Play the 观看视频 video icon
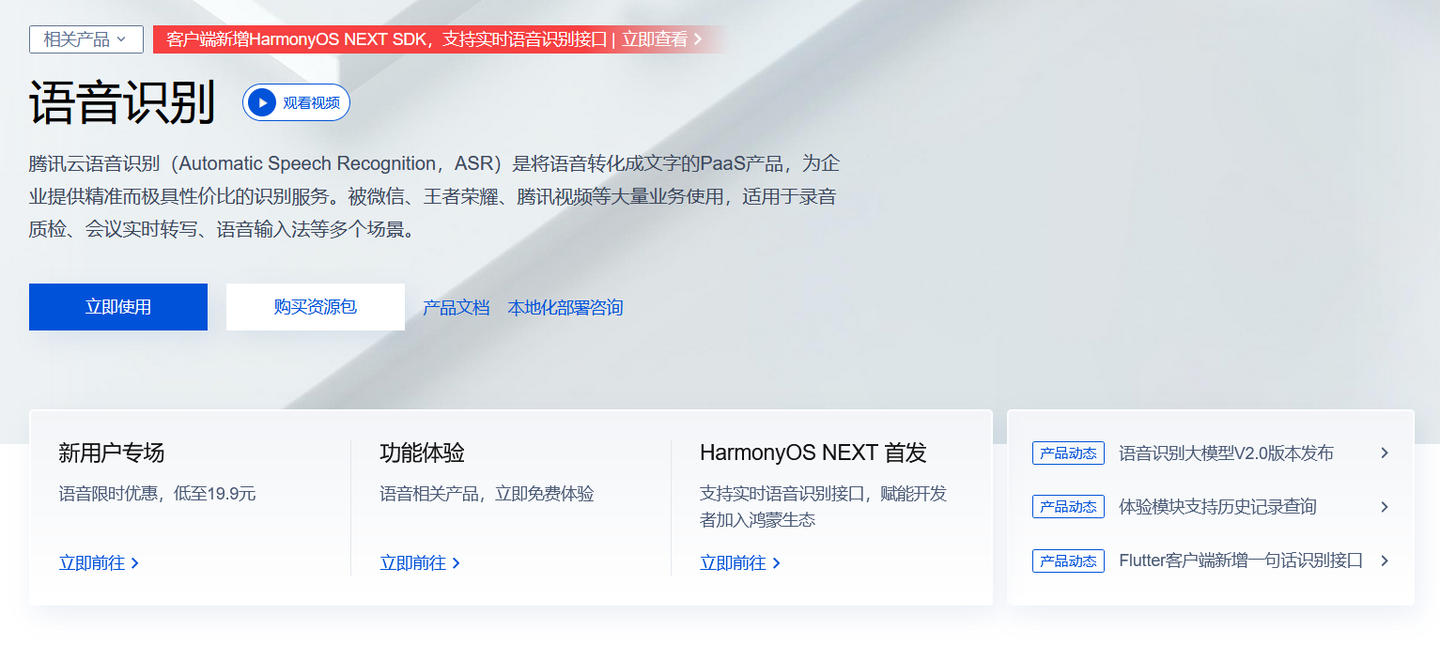This screenshot has height=645, width=1440. 261,102
